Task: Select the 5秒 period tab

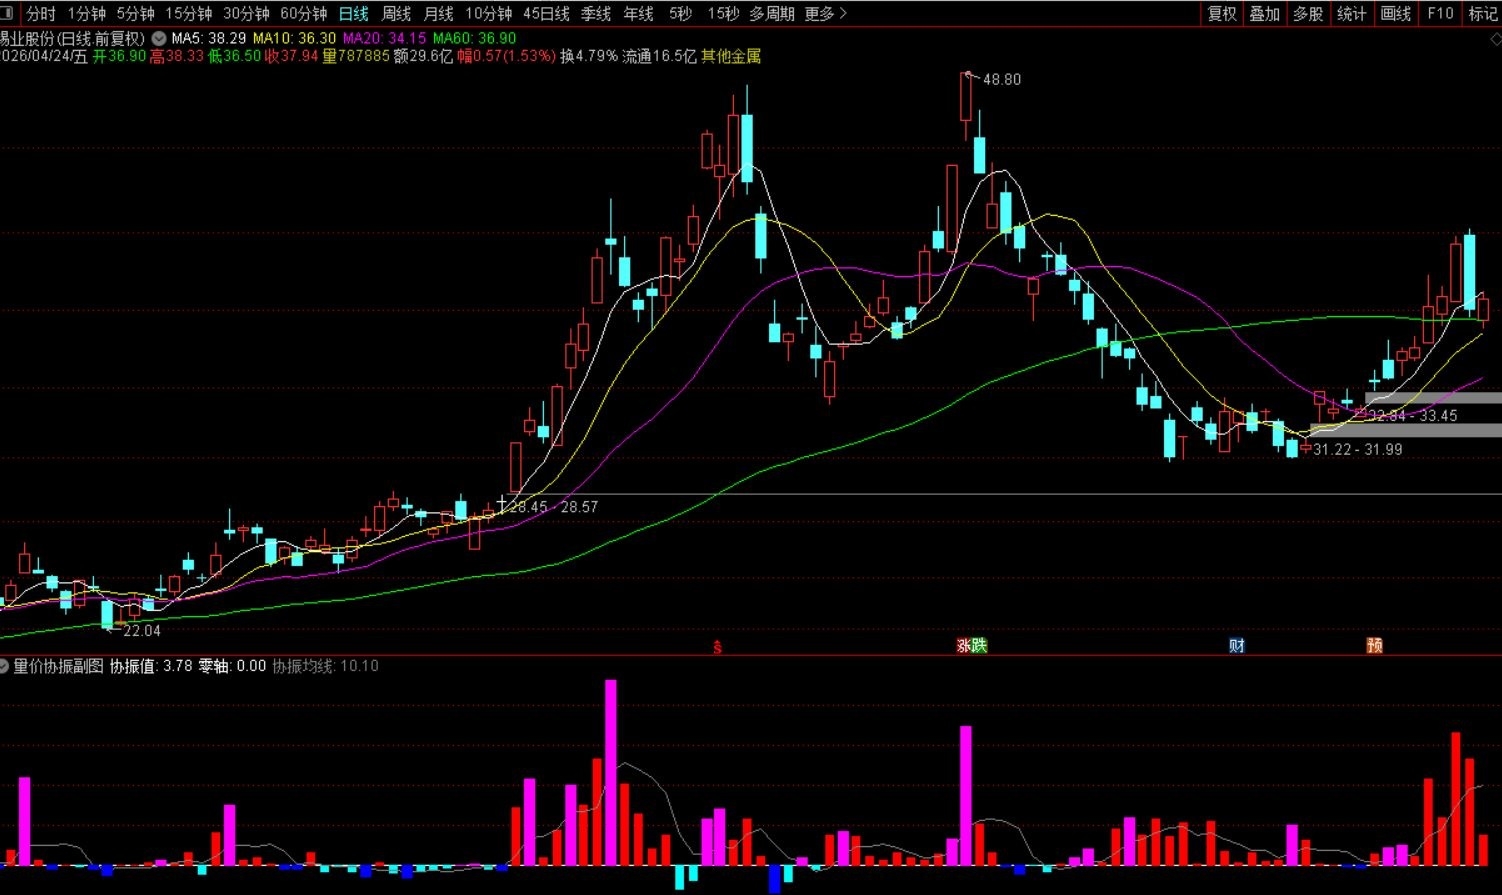Action: click(x=680, y=13)
